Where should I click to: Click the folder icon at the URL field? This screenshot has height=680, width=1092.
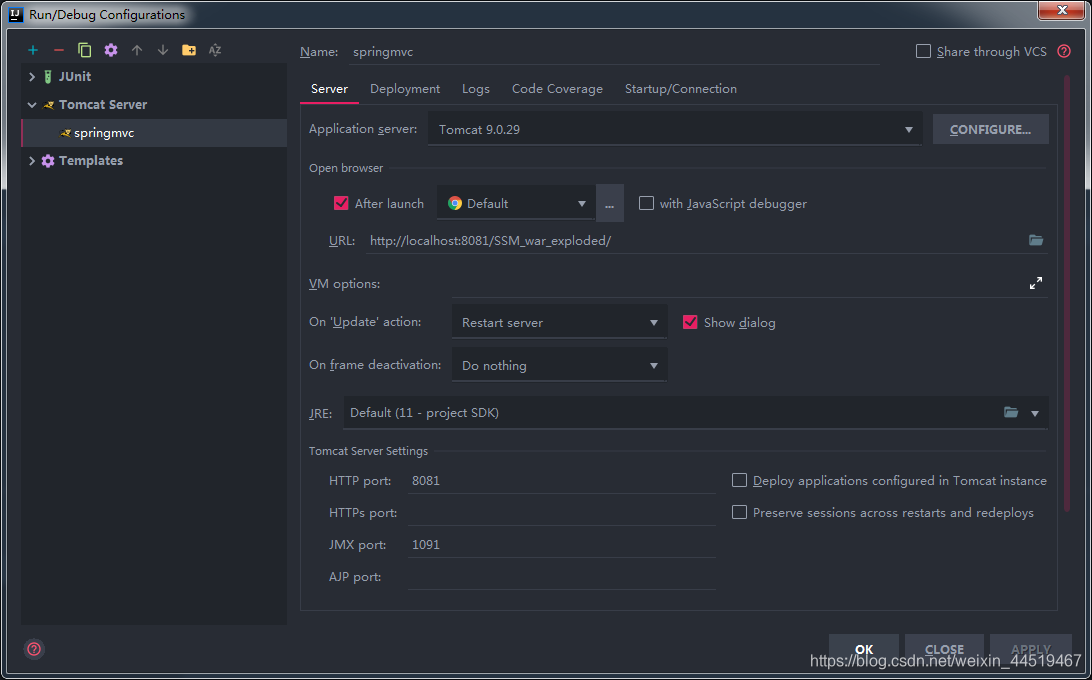[1036, 240]
